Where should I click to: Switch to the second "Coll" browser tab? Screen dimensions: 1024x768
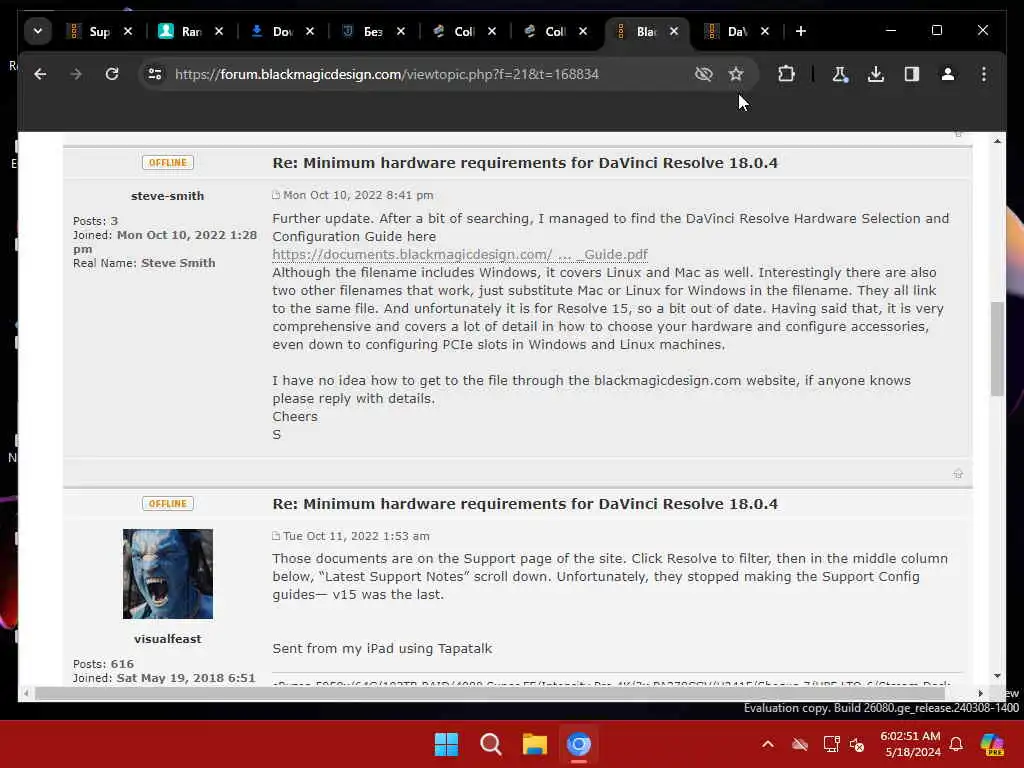click(x=546, y=31)
